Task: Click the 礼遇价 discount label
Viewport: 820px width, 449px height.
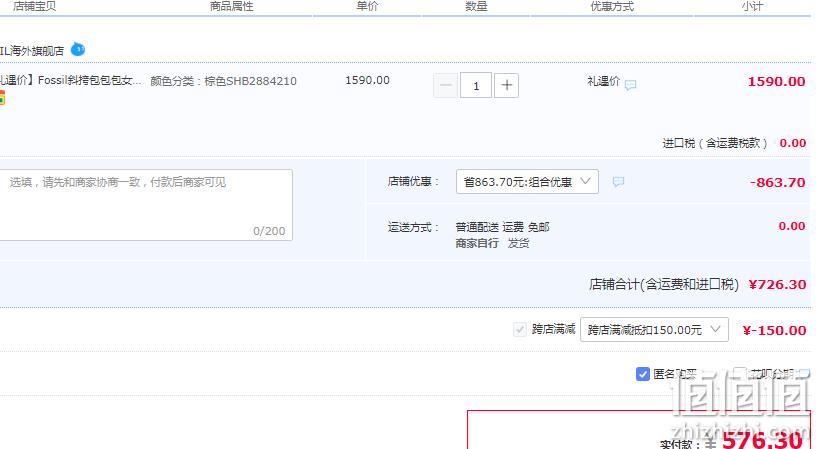Action: (603, 81)
